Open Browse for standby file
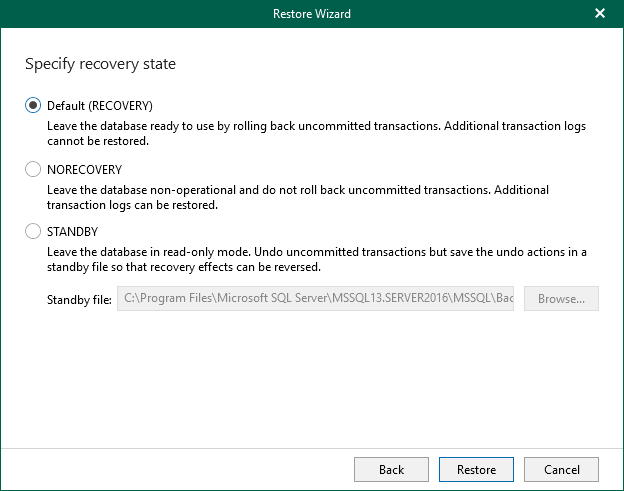The image size is (624, 491). click(561, 298)
